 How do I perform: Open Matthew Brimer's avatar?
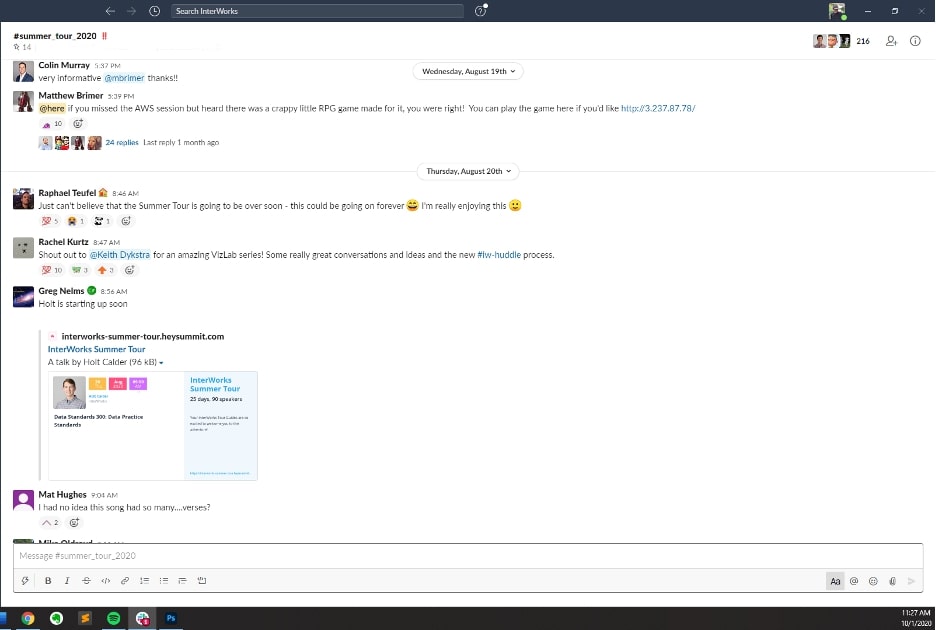[x=23, y=102]
